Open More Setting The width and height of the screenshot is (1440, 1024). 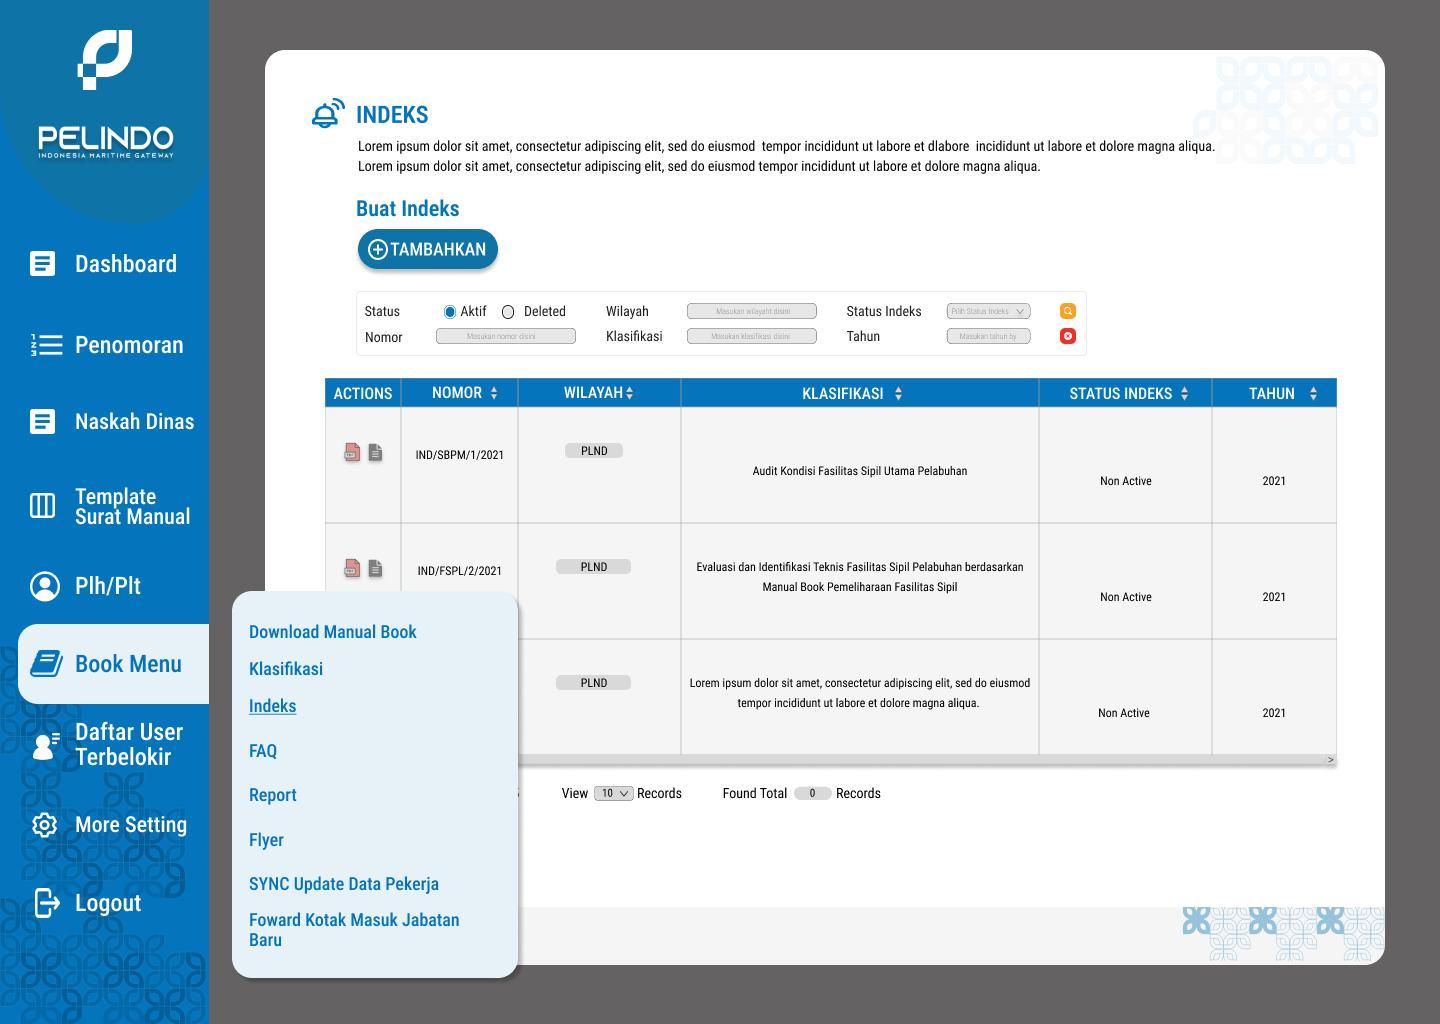point(131,825)
